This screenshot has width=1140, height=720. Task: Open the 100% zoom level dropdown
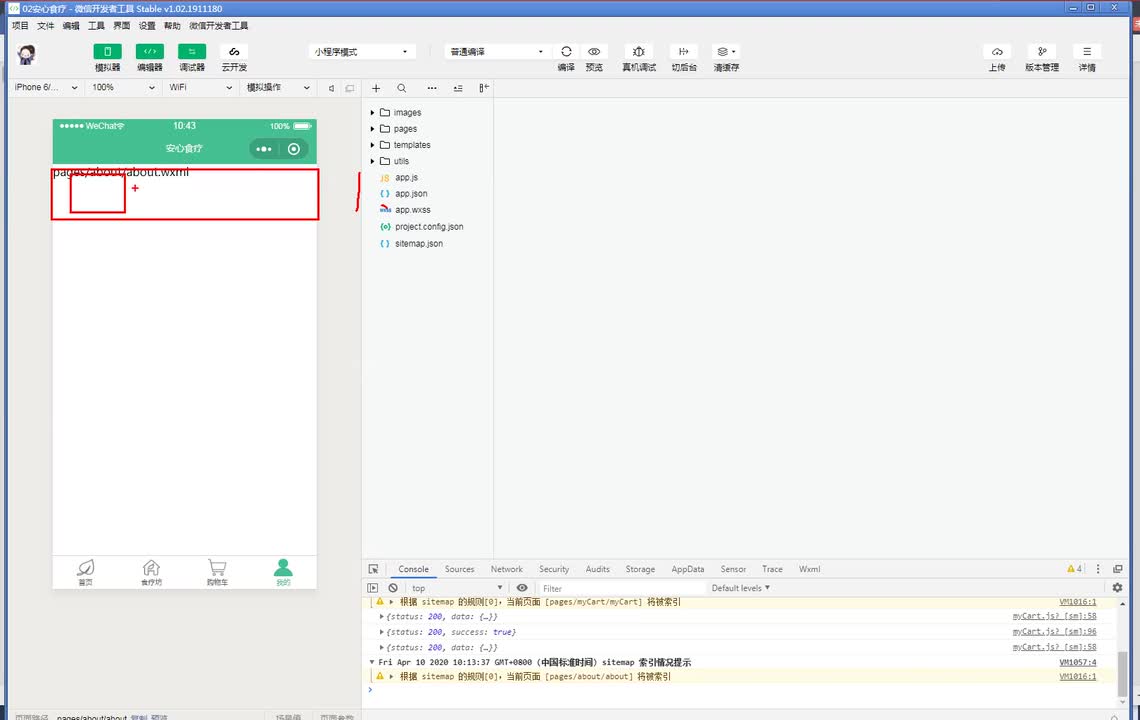tap(123, 87)
